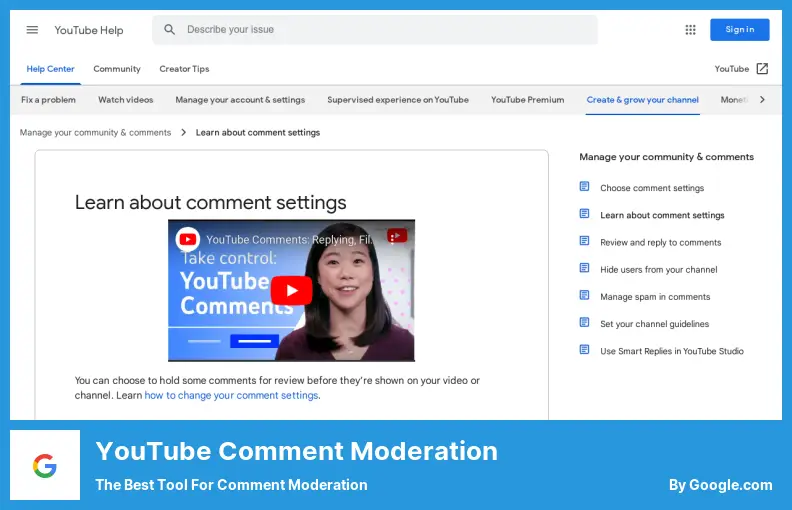Select Fix a problem category
Image resolution: width=792 pixels, height=510 pixels.
(x=48, y=100)
